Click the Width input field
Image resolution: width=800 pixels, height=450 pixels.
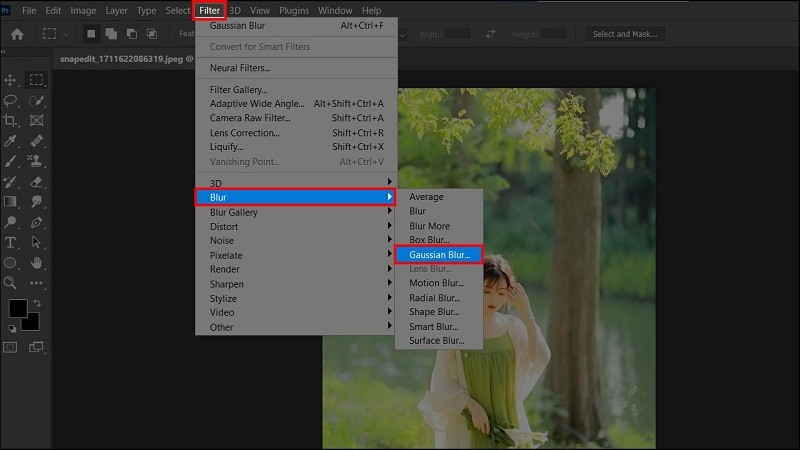point(458,34)
